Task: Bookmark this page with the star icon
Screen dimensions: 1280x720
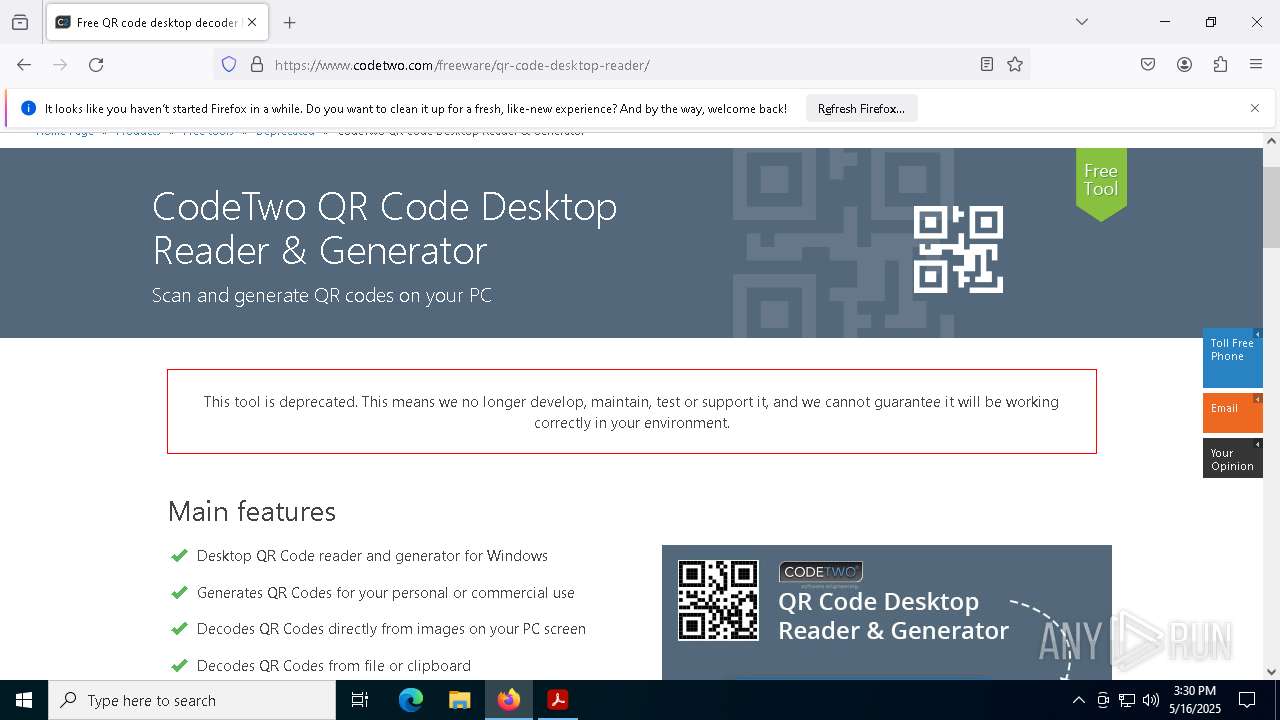Action: 1015,65
